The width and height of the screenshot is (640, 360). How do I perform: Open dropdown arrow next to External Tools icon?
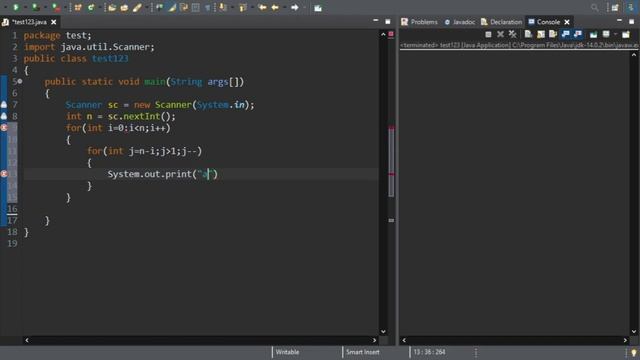[65, 7]
